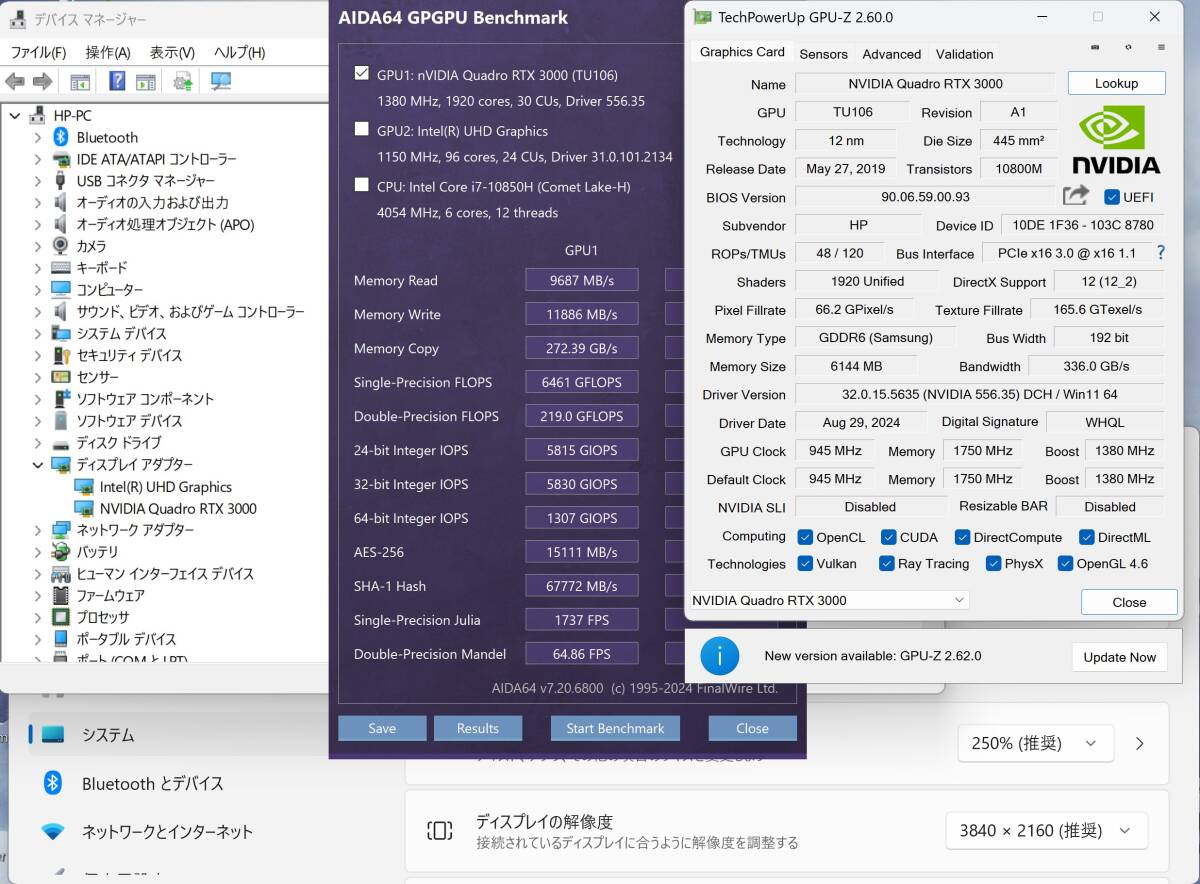Uncheck the GPU1 Quadro RTX 3000 checkbox

[x=361, y=75]
